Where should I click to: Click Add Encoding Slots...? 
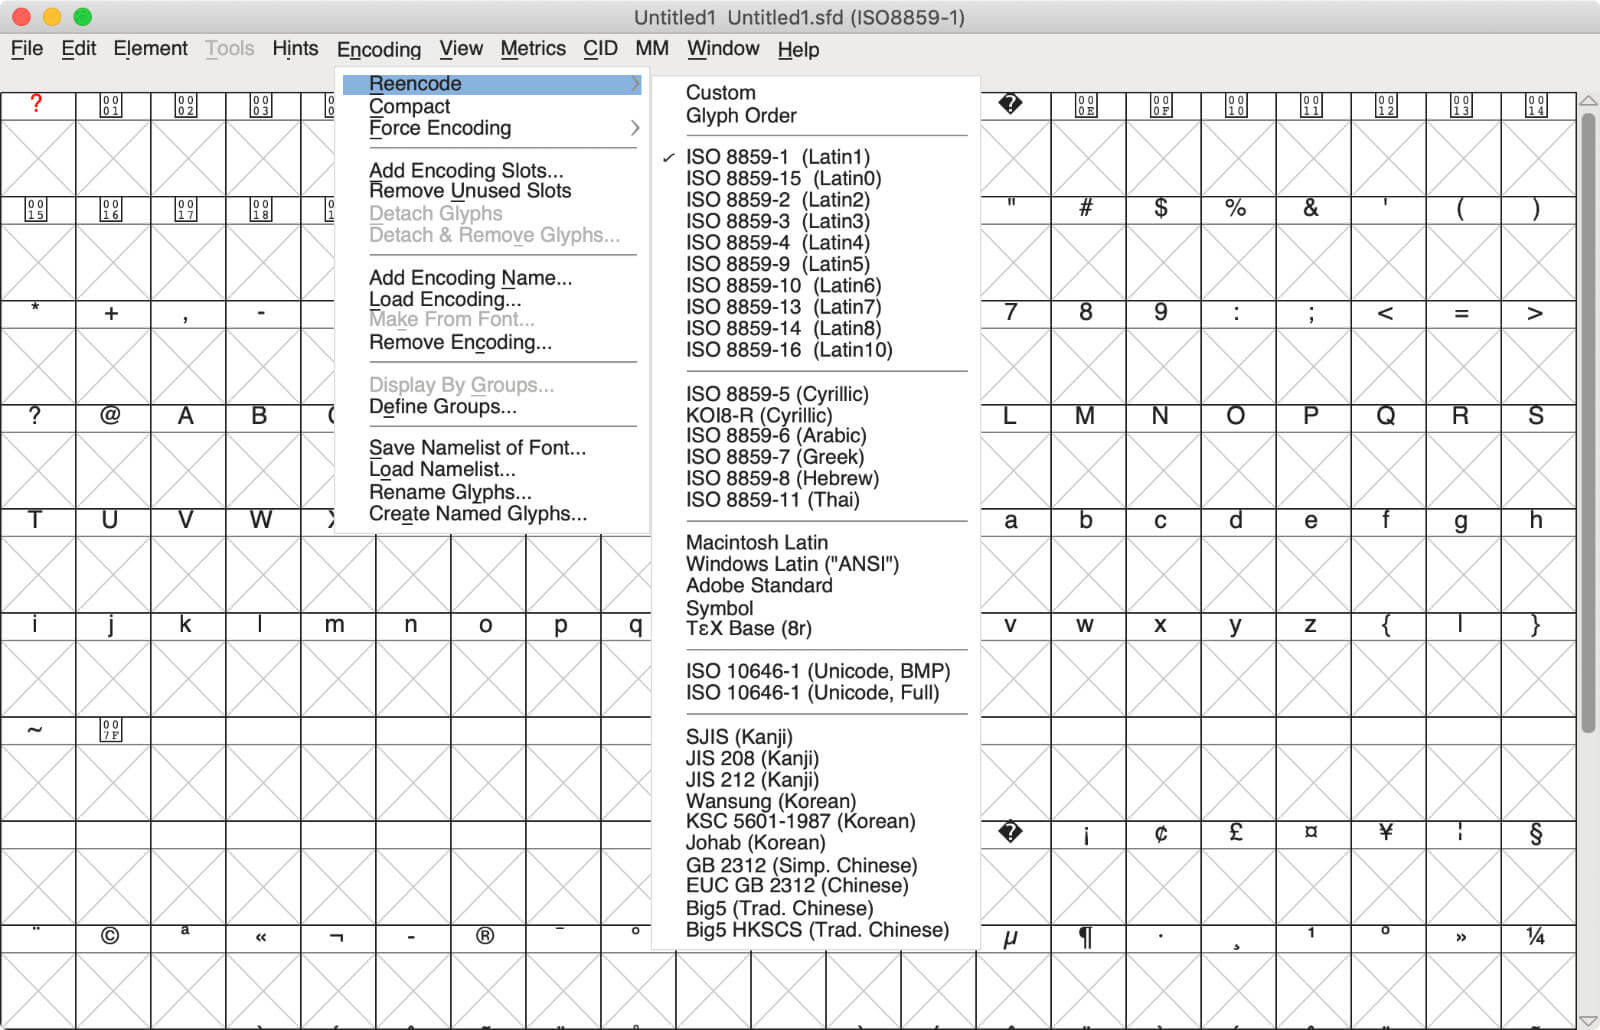pos(464,170)
